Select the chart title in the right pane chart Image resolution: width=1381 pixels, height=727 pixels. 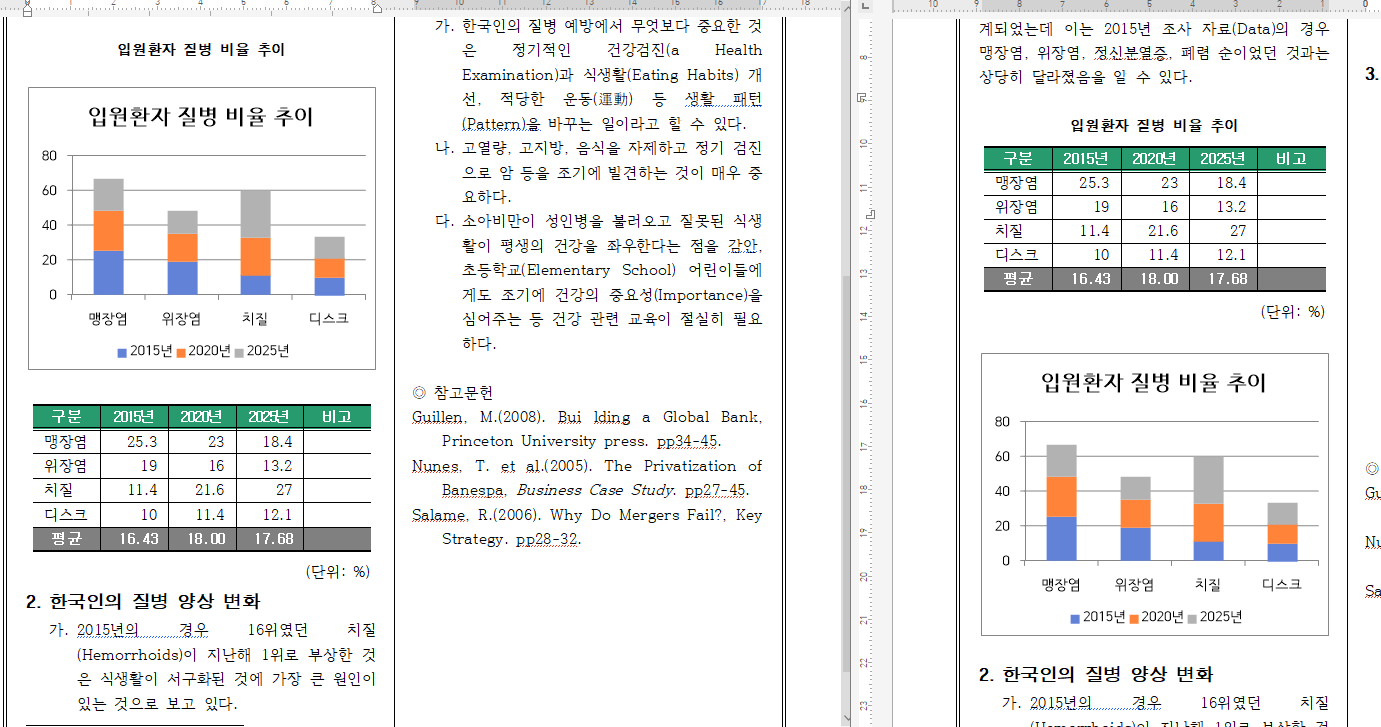[x=1153, y=383]
